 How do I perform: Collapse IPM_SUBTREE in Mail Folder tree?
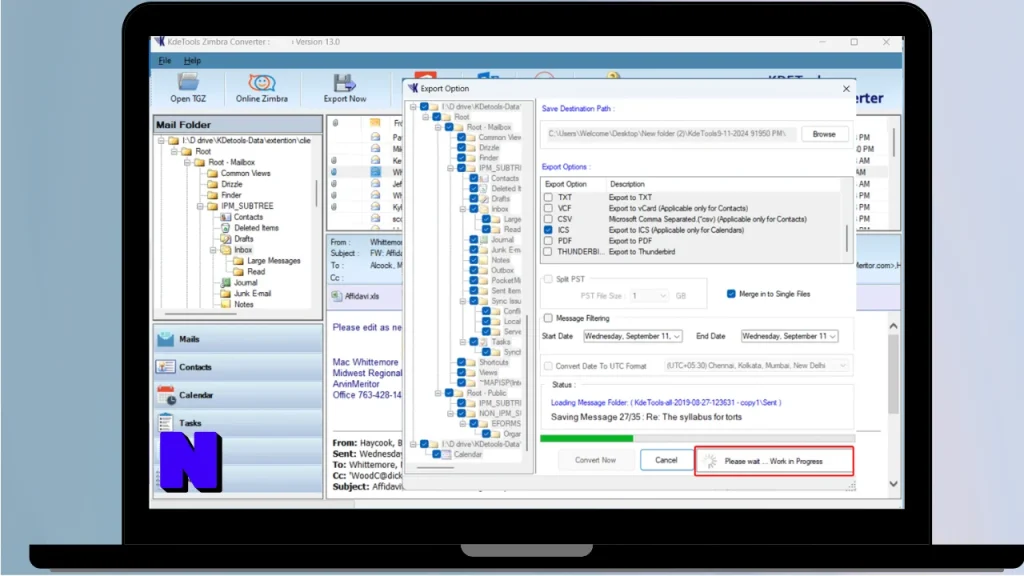click(x=200, y=206)
